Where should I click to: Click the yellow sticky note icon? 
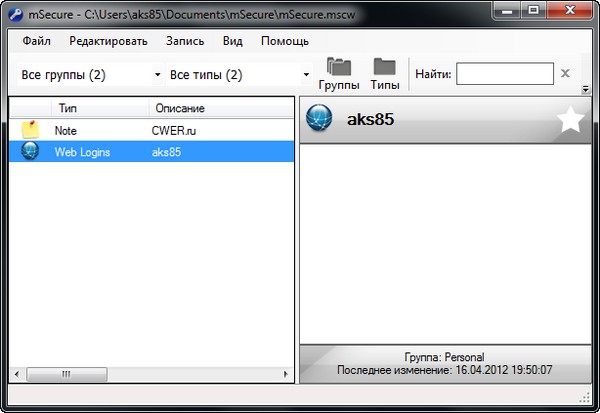pos(30,130)
